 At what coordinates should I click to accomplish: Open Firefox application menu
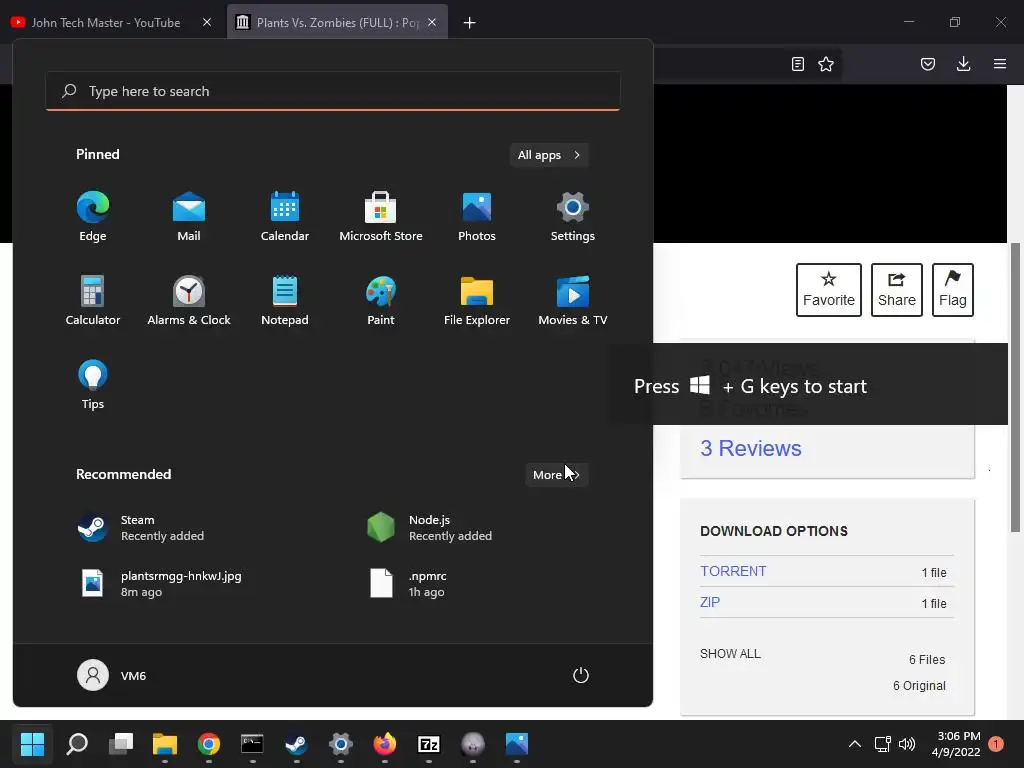pos(1000,64)
